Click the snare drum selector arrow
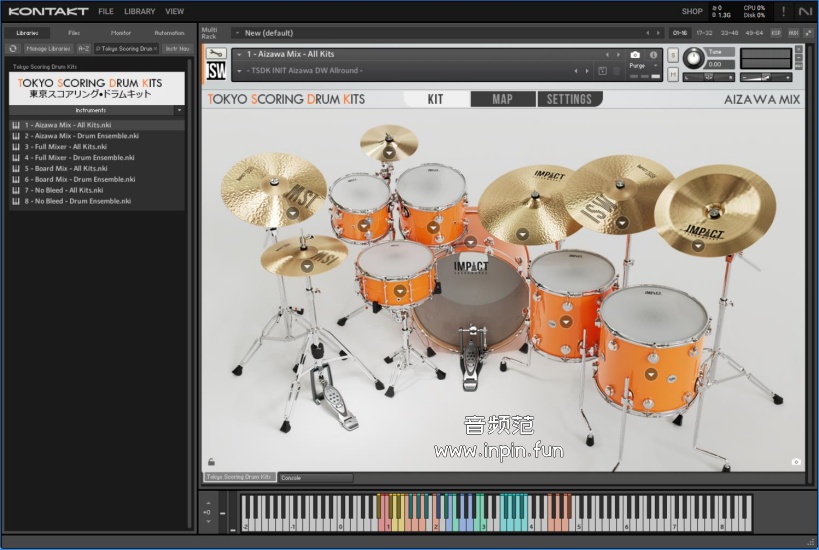 click(399, 290)
